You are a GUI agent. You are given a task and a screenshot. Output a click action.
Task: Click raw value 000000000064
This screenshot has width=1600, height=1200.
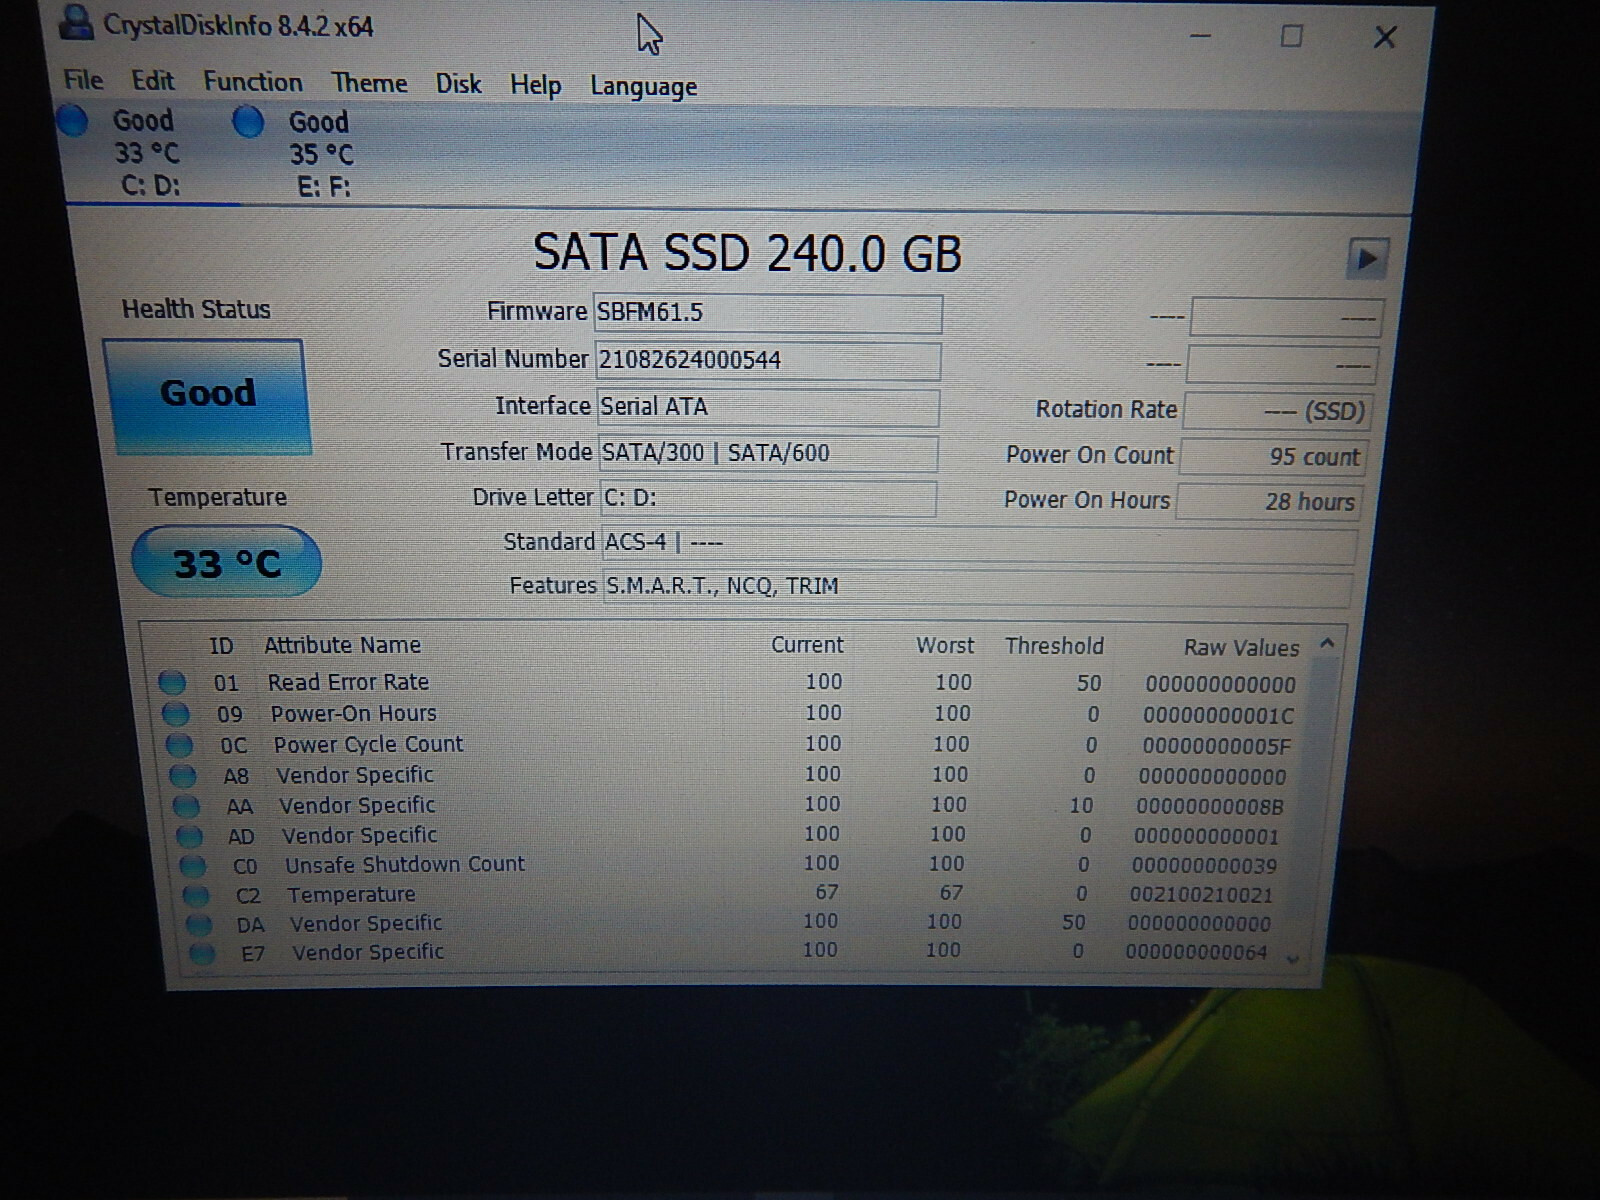click(x=1196, y=952)
